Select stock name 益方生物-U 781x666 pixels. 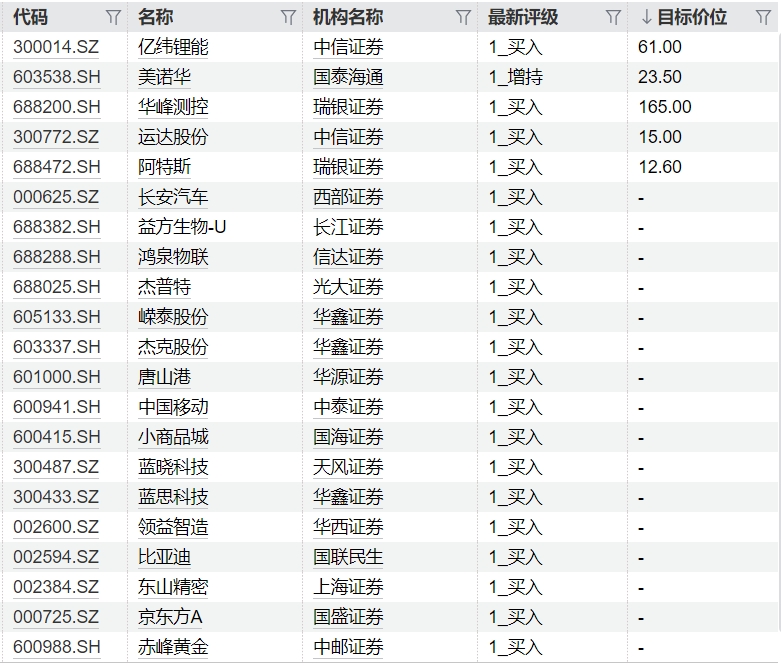(182, 227)
